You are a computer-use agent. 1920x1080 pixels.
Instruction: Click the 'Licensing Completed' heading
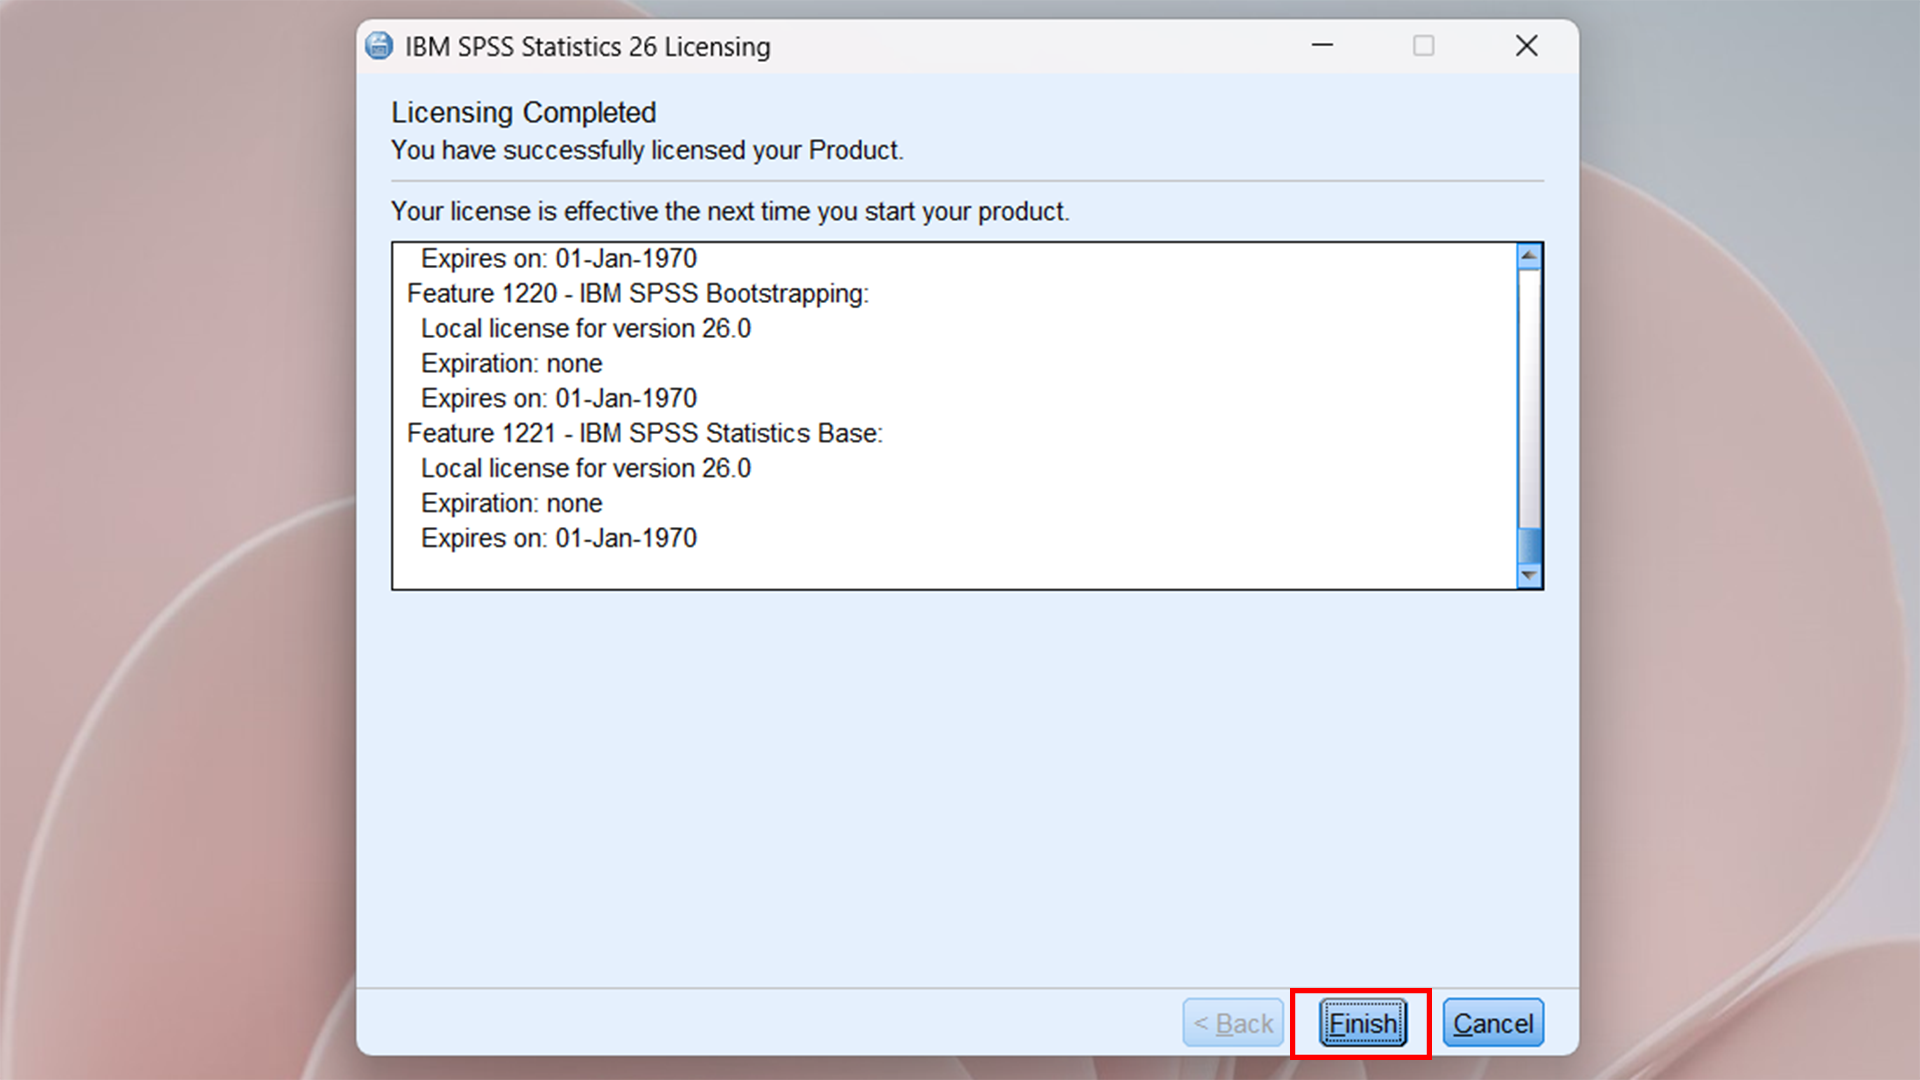[524, 113]
